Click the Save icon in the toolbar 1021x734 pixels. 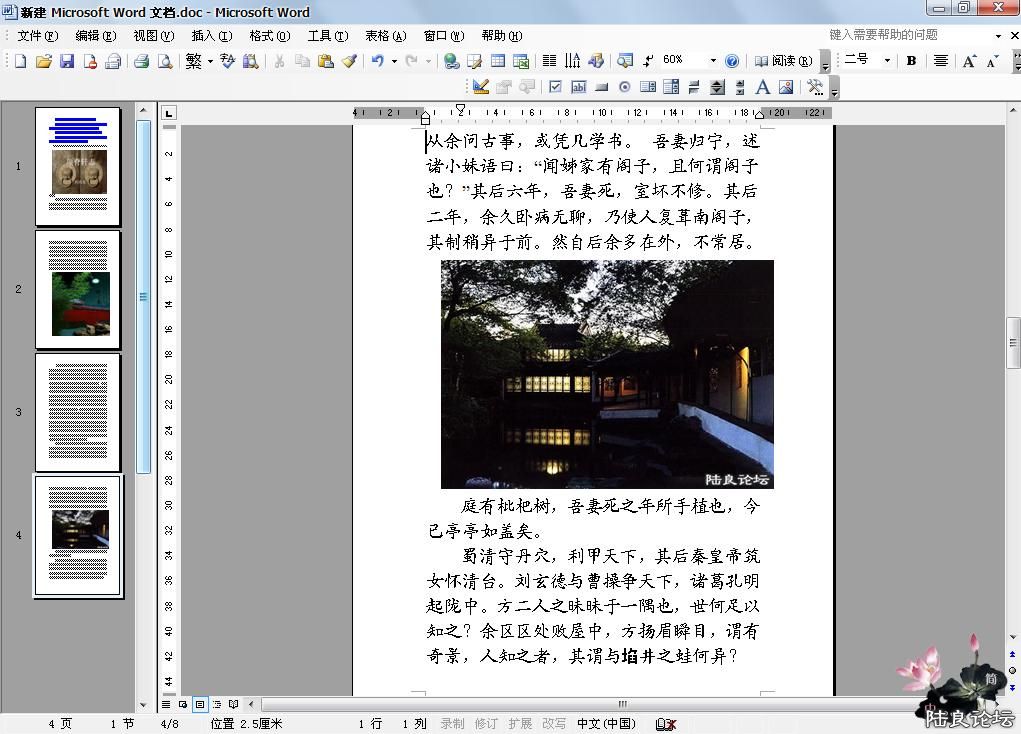(67, 61)
